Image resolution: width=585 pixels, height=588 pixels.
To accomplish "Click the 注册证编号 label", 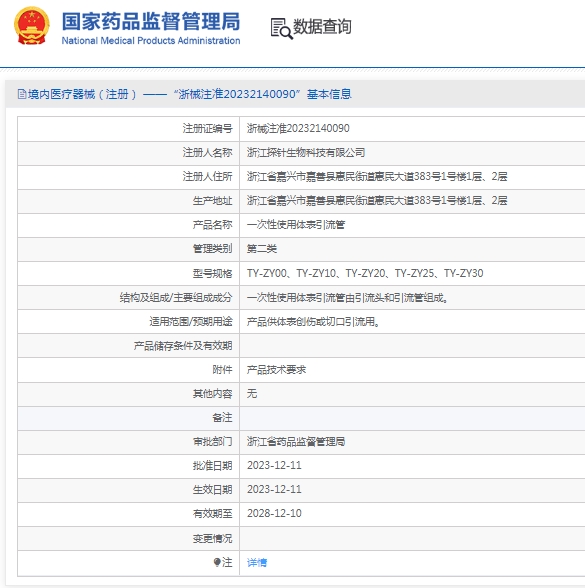I will tap(207, 129).
